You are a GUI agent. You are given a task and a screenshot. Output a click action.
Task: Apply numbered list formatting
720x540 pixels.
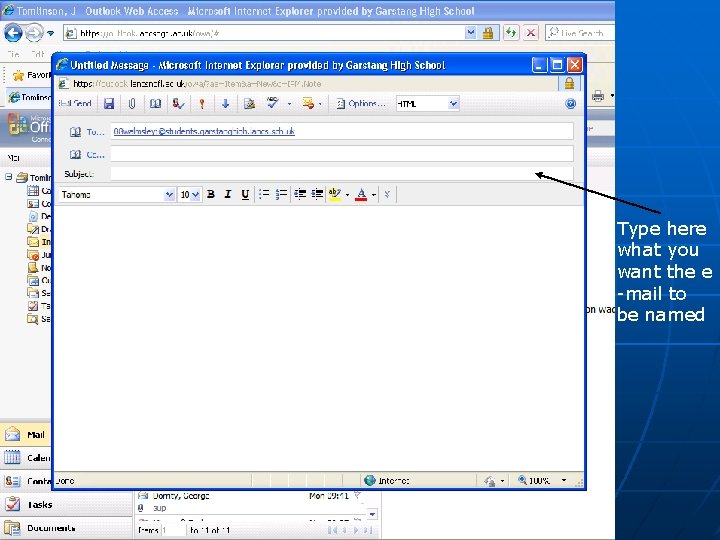[281, 194]
